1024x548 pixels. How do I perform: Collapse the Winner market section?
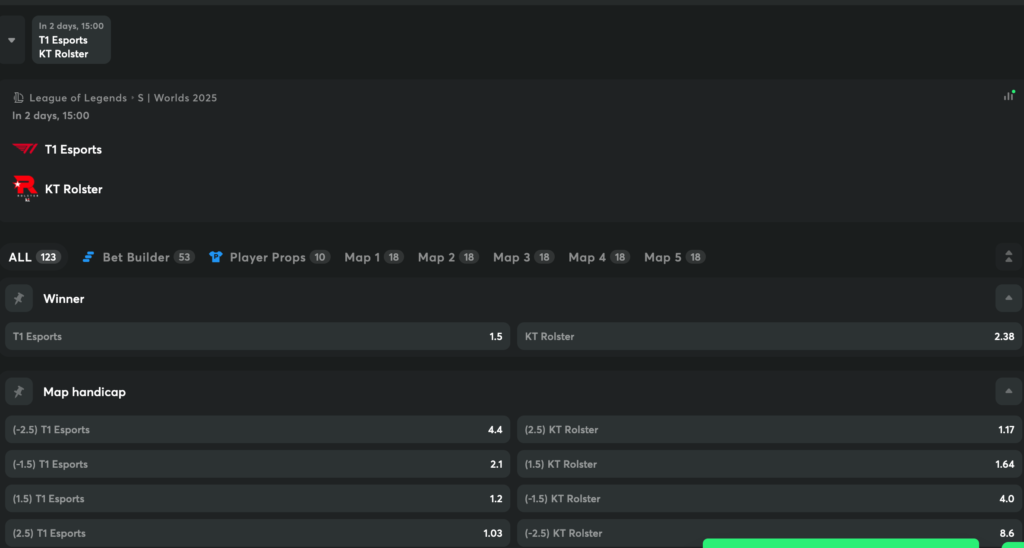click(x=1008, y=299)
